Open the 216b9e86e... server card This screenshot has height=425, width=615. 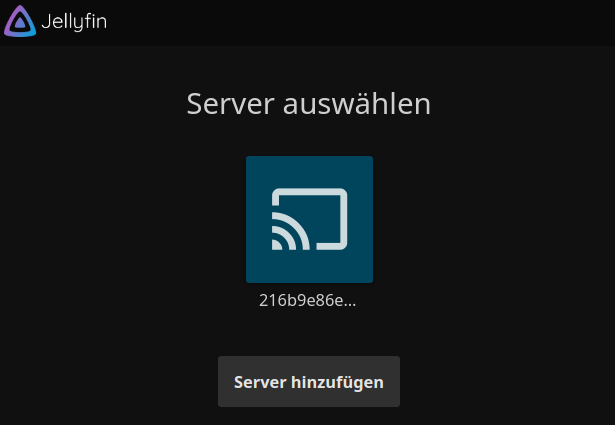point(309,219)
